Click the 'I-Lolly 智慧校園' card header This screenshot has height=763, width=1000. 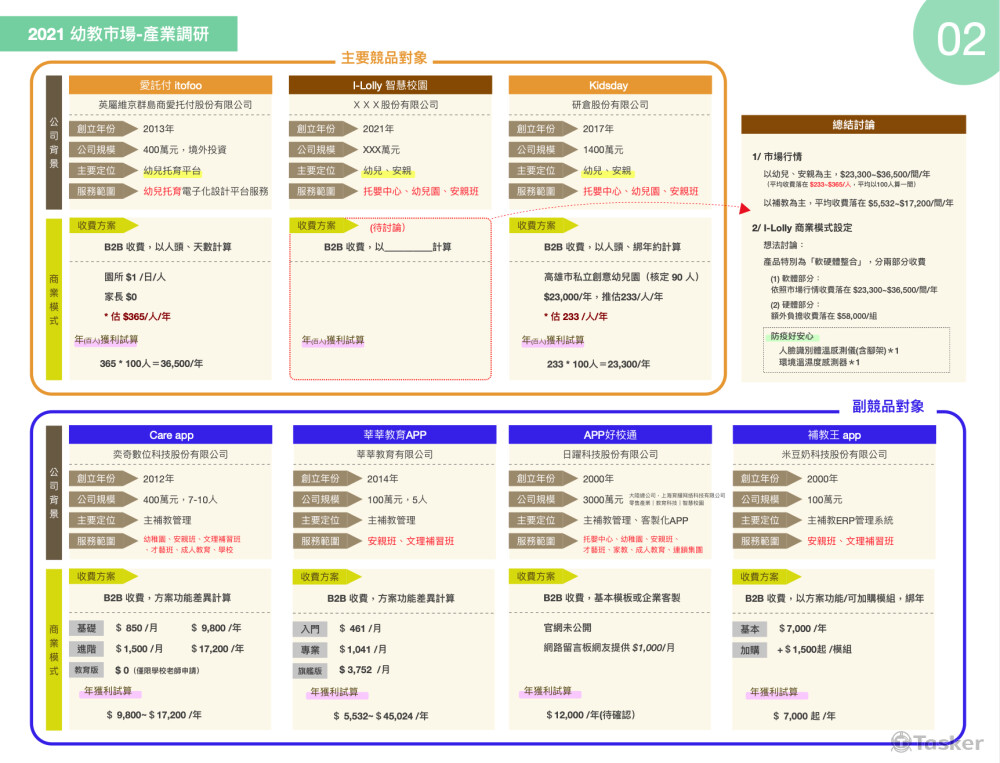point(390,85)
